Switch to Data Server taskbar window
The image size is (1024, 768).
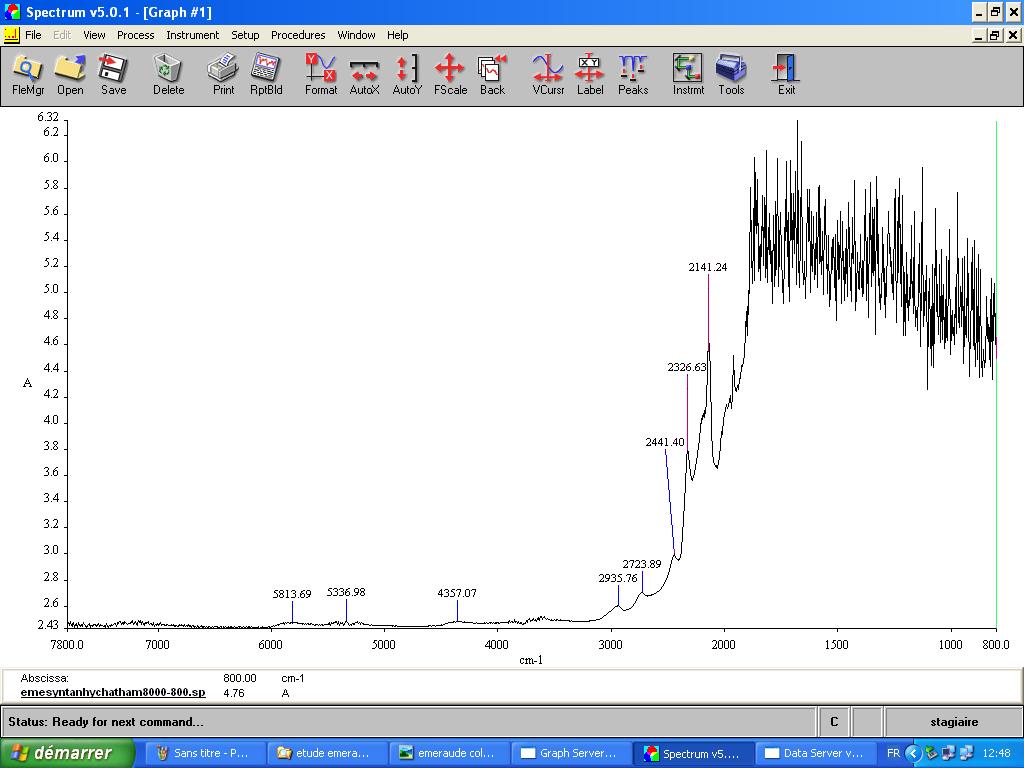point(811,753)
